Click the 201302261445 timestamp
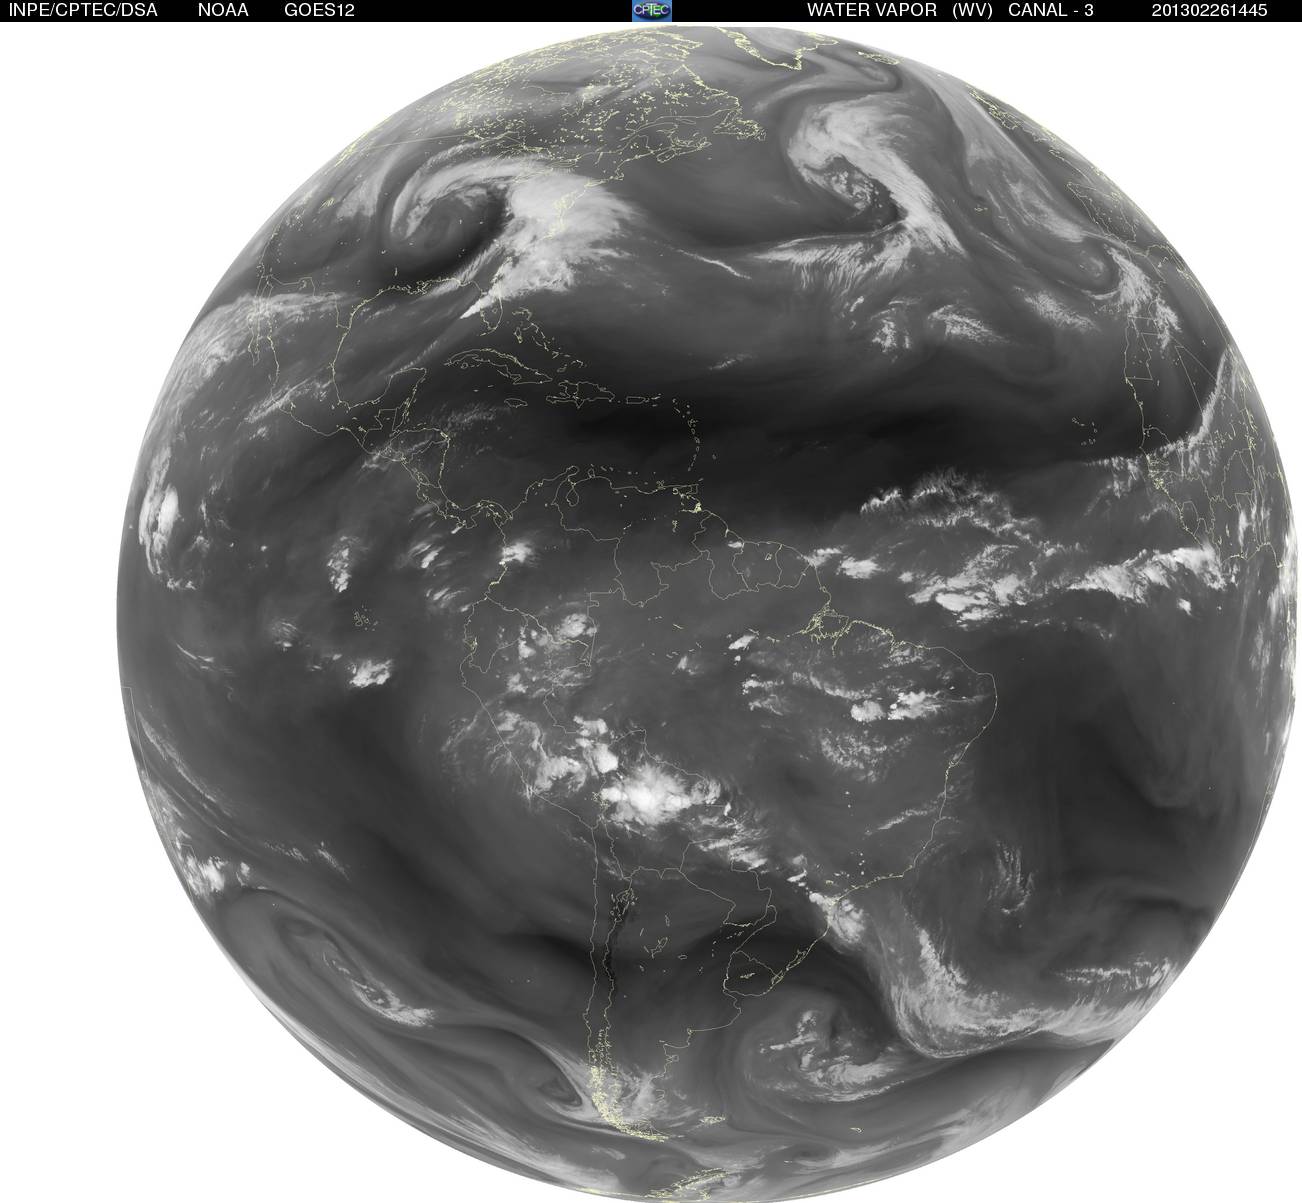 click(1209, 10)
